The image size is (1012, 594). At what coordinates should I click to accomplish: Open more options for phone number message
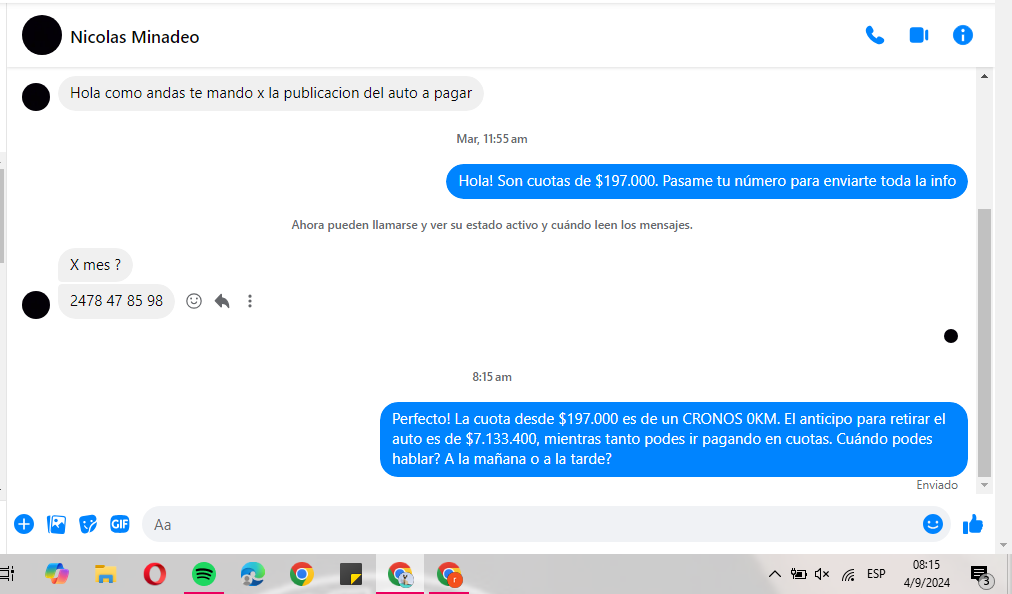[250, 301]
